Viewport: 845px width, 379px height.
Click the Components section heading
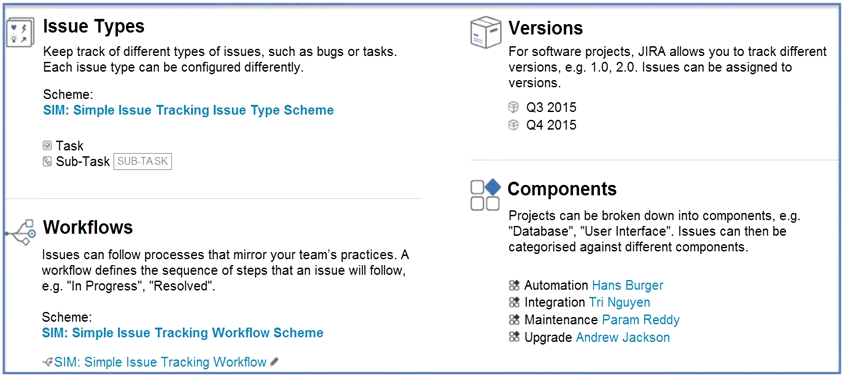coord(562,189)
